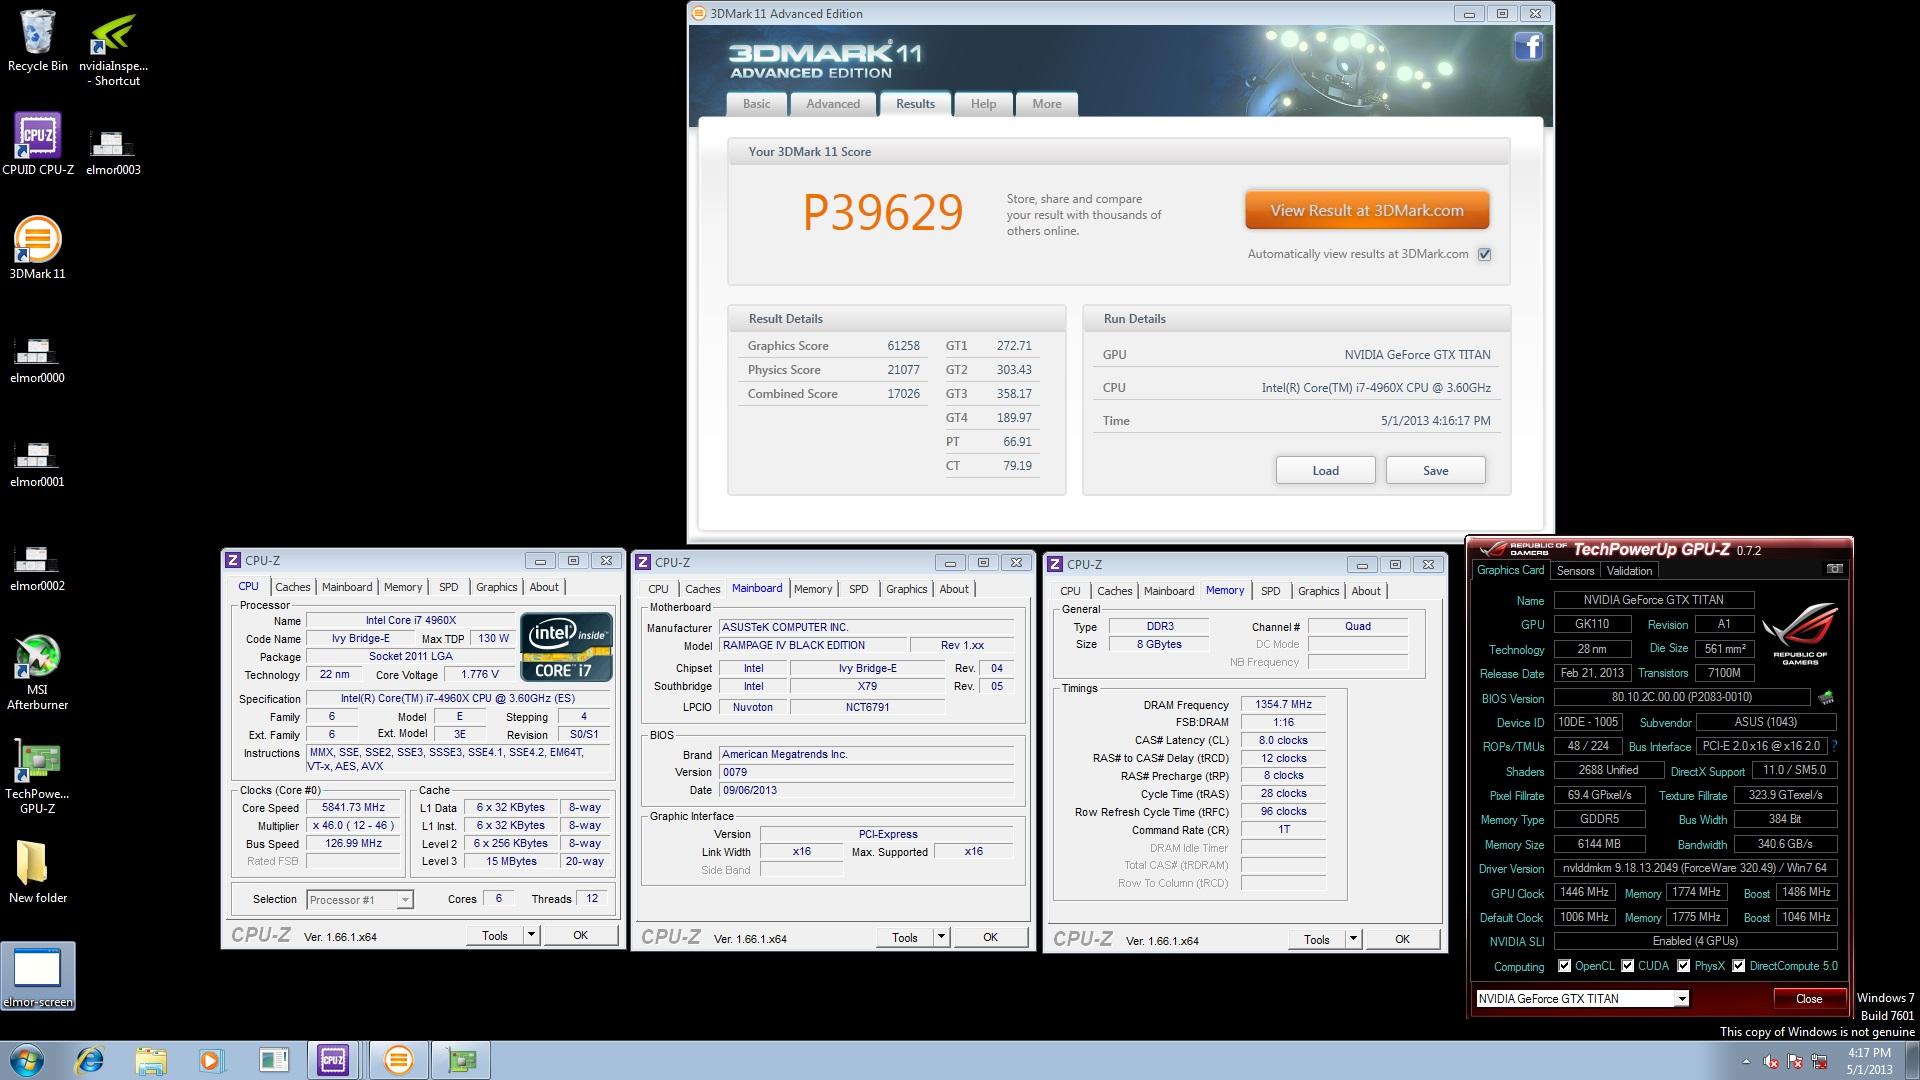Click the Close button in GPU-Z

tap(1809, 999)
